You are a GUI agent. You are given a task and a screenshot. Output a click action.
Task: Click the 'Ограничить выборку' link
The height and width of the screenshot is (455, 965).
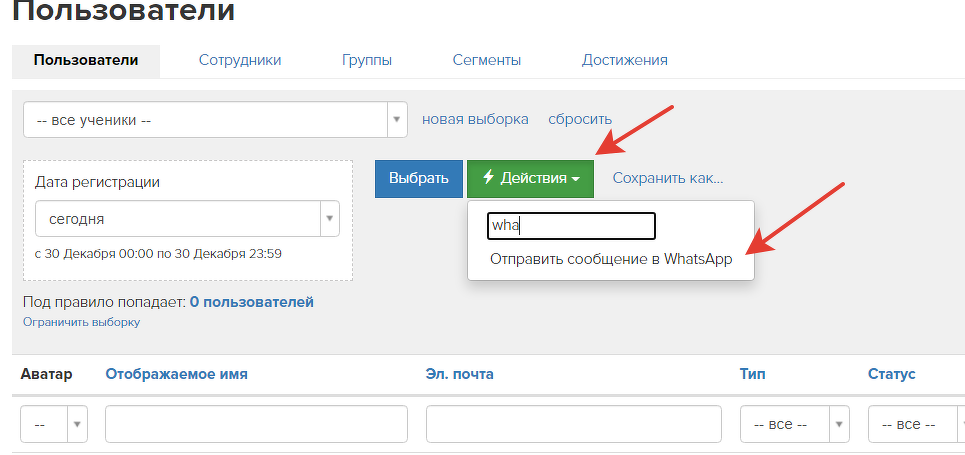click(81, 322)
